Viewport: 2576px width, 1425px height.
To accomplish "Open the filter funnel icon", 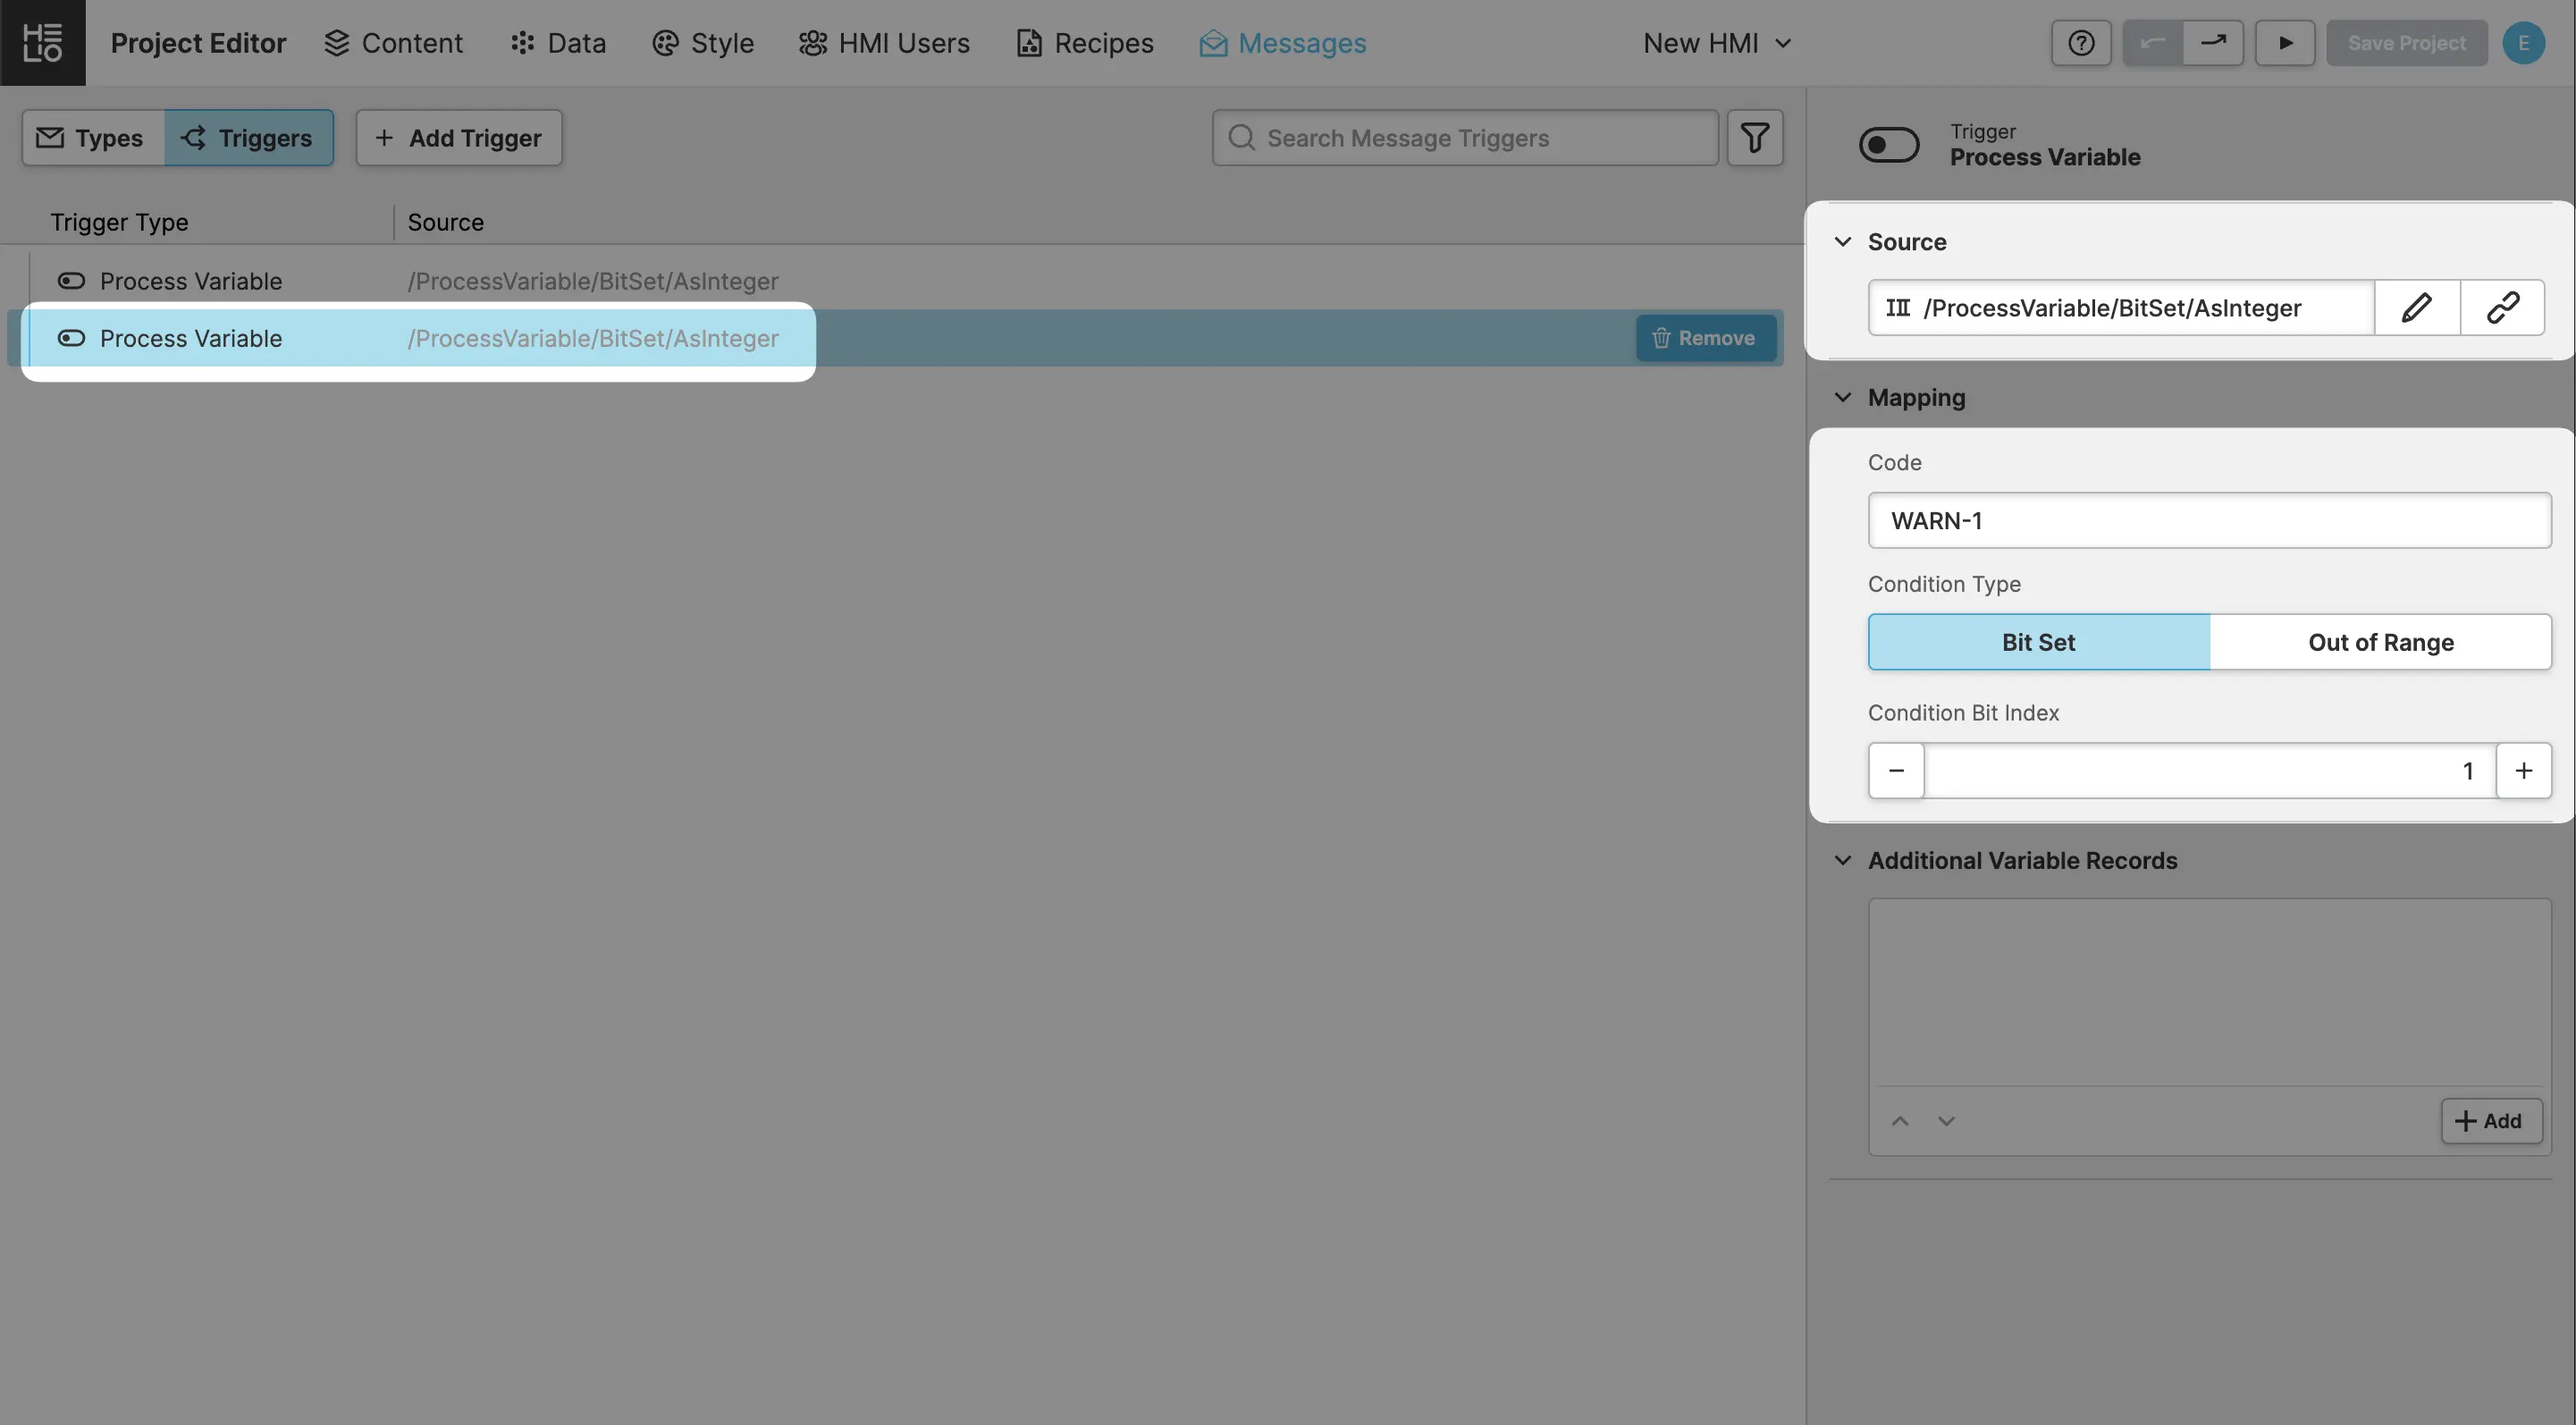I will [1754, 138].
